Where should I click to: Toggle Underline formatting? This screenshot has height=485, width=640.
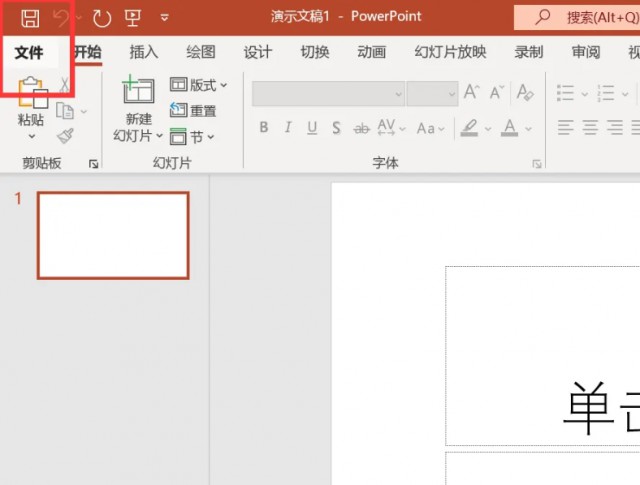pos(312,128)
